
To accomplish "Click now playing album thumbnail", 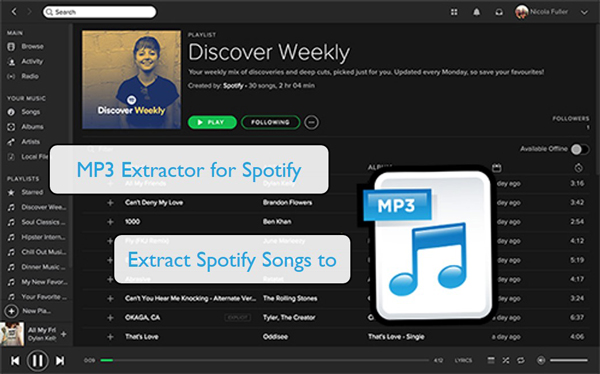I will (12, 334).
